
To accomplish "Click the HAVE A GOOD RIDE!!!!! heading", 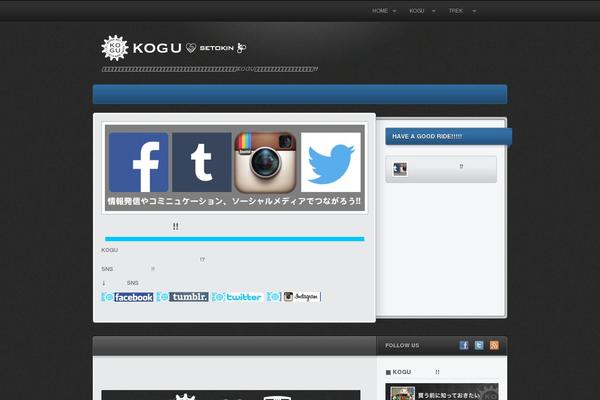I will [x=427, y=136].
